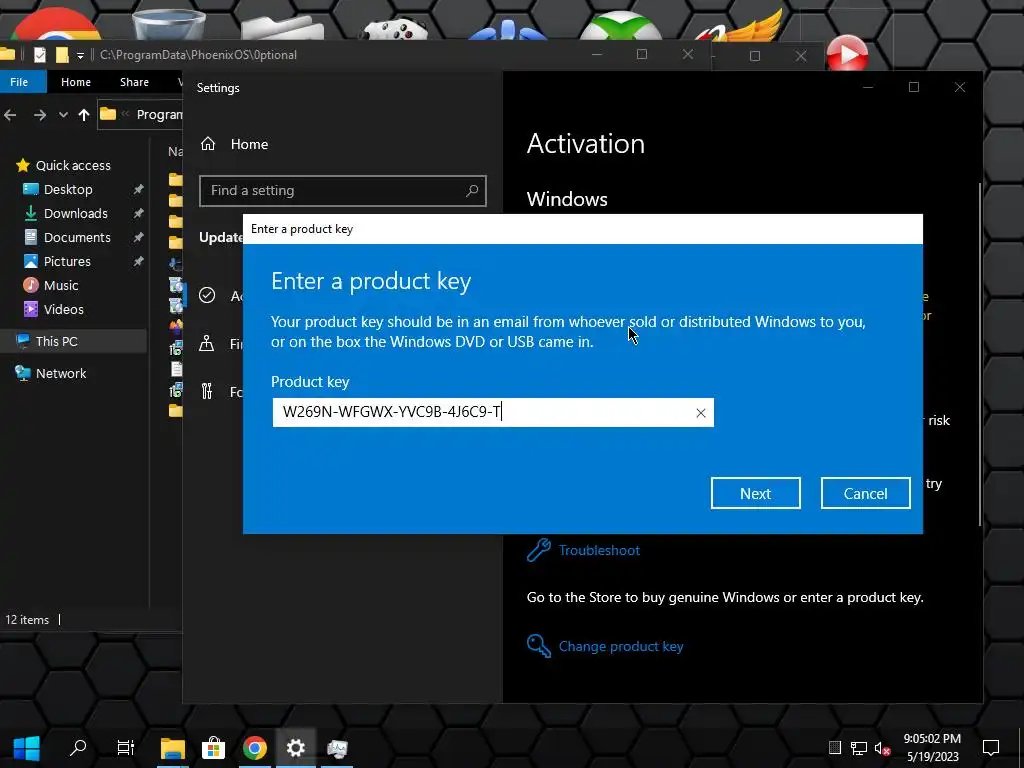This screenshot has width=1024, height=768.
Task: Click inside the Product key text box
Action: coord(493,412)
